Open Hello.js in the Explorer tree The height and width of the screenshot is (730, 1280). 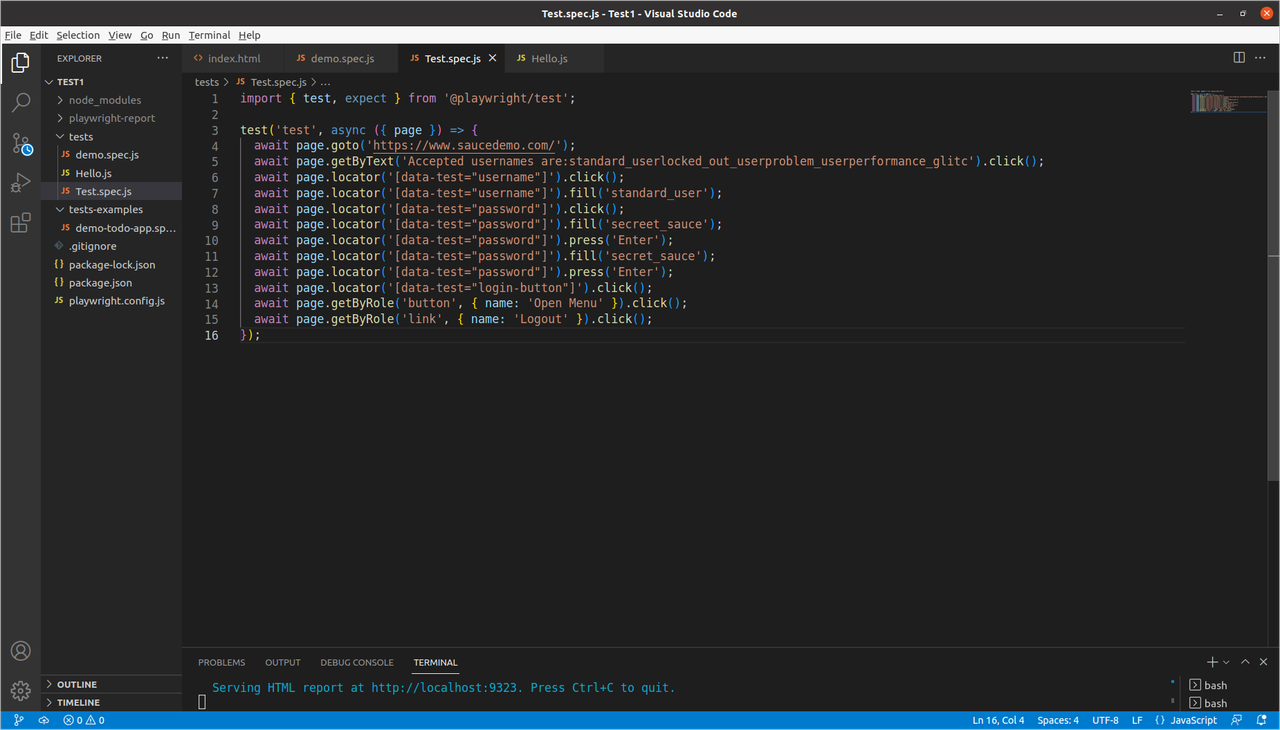click(112, 173)
